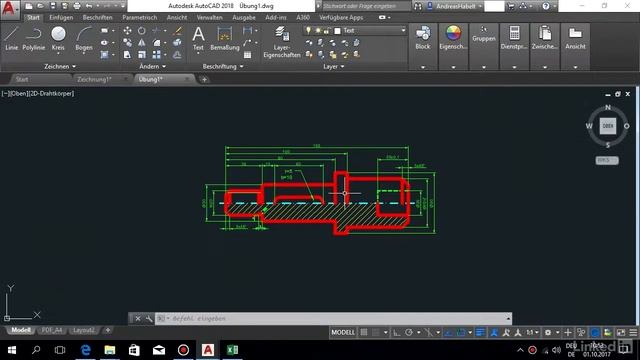Screen dimensions: 640x360
Task: Activate the Move tool in Ändern panel
Action: (x=127, y=31)
